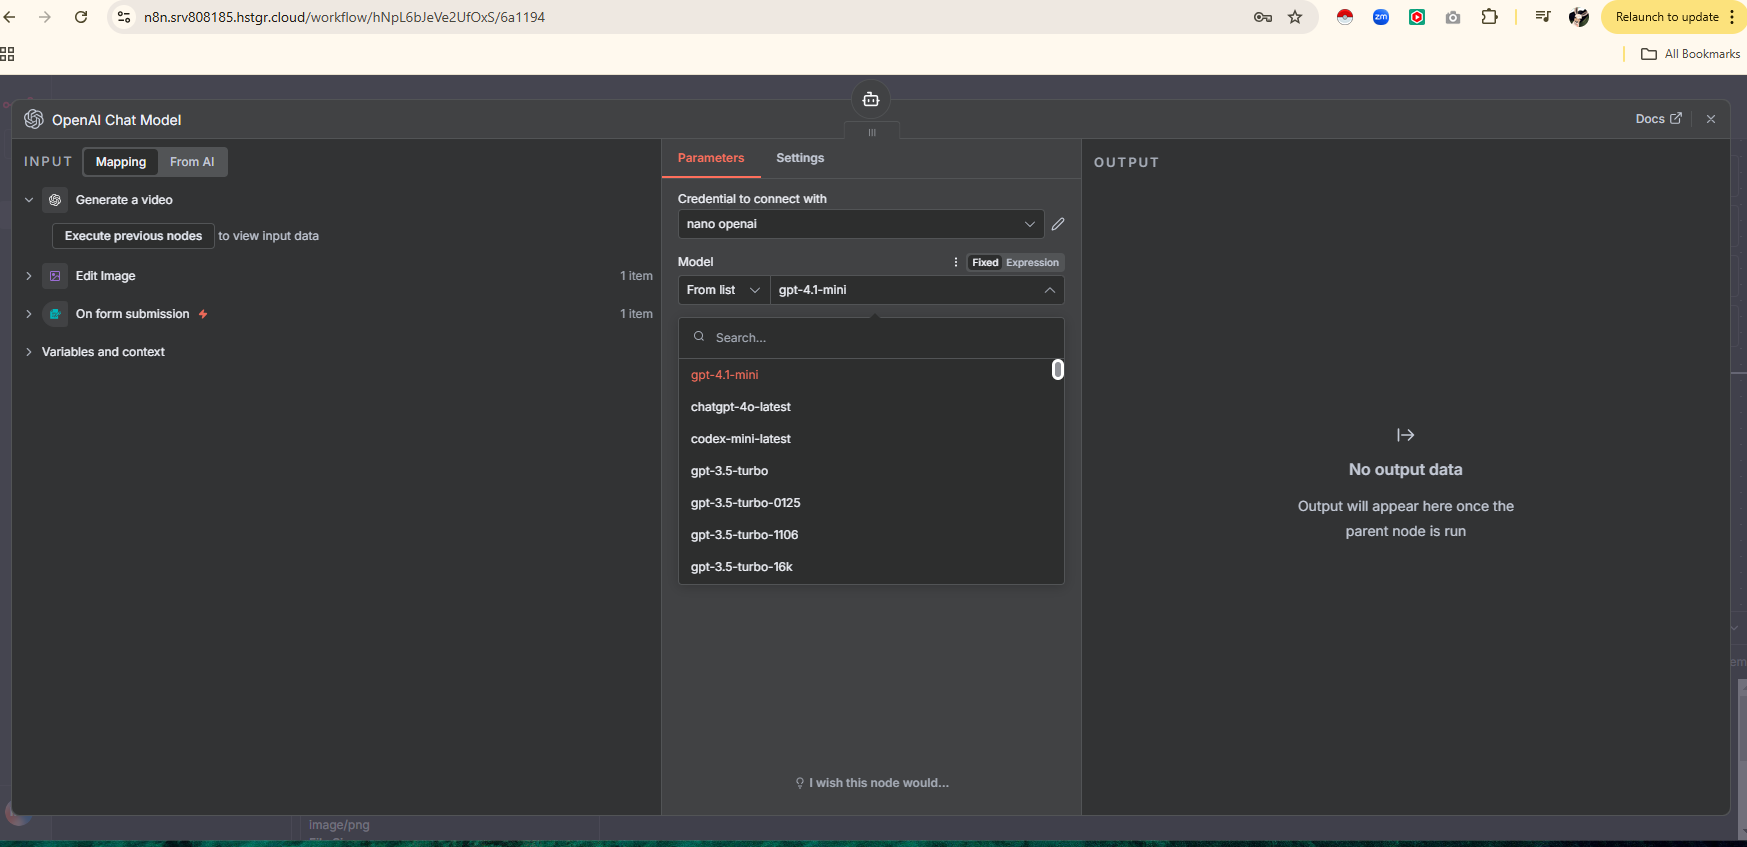
Task: Open All Bookmarks folder
Action: [x=1691, y=54]
